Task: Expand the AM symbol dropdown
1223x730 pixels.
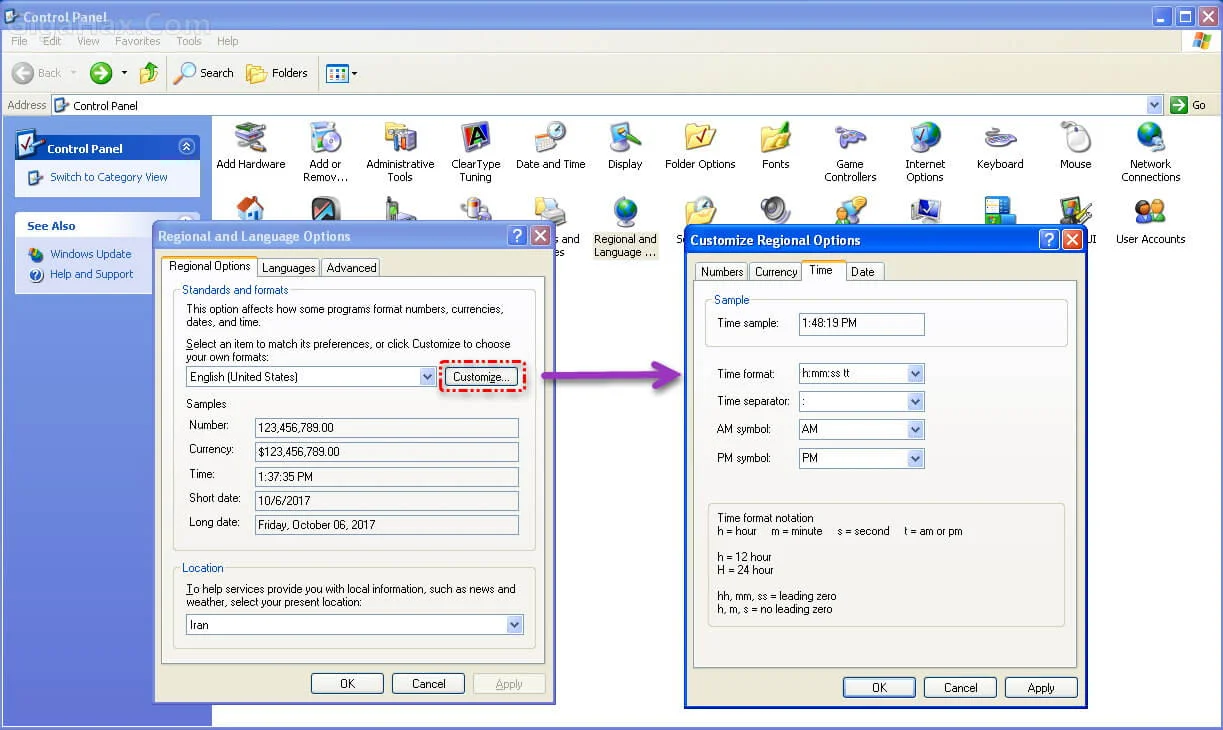Action: click(x=915, y=429)
